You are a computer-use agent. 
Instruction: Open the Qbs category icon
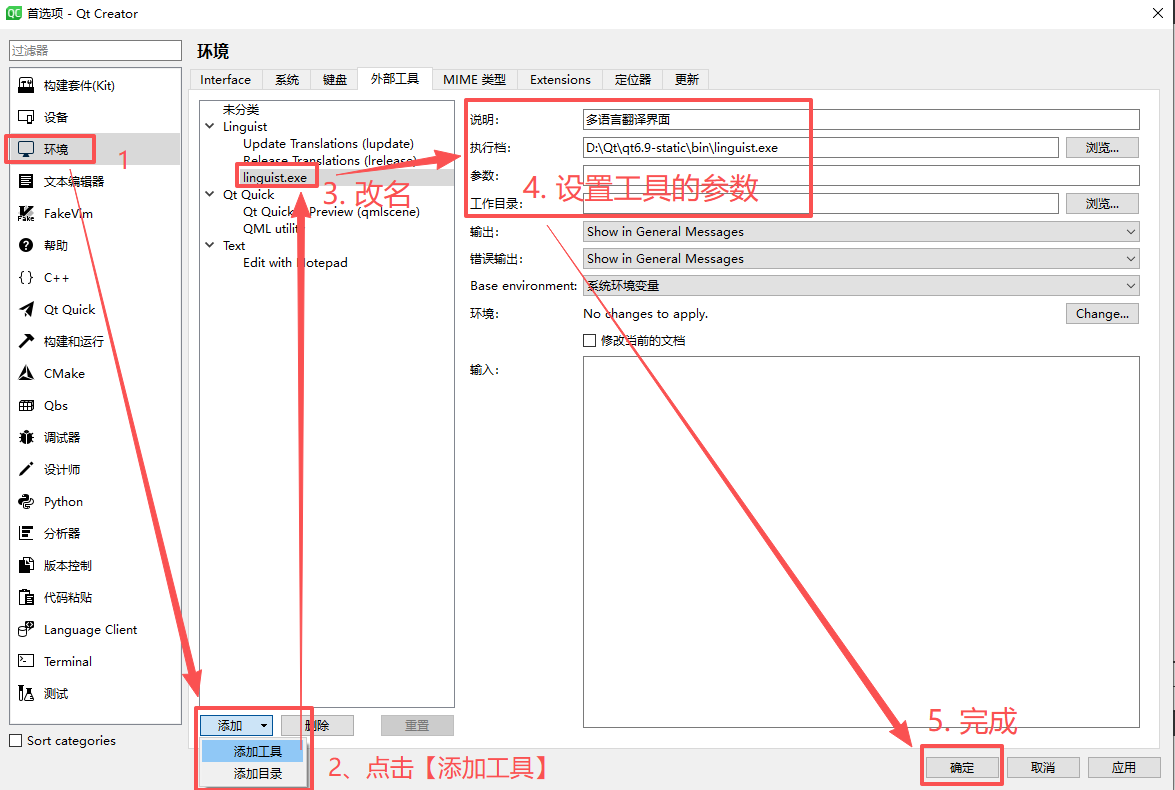point(26,405)
